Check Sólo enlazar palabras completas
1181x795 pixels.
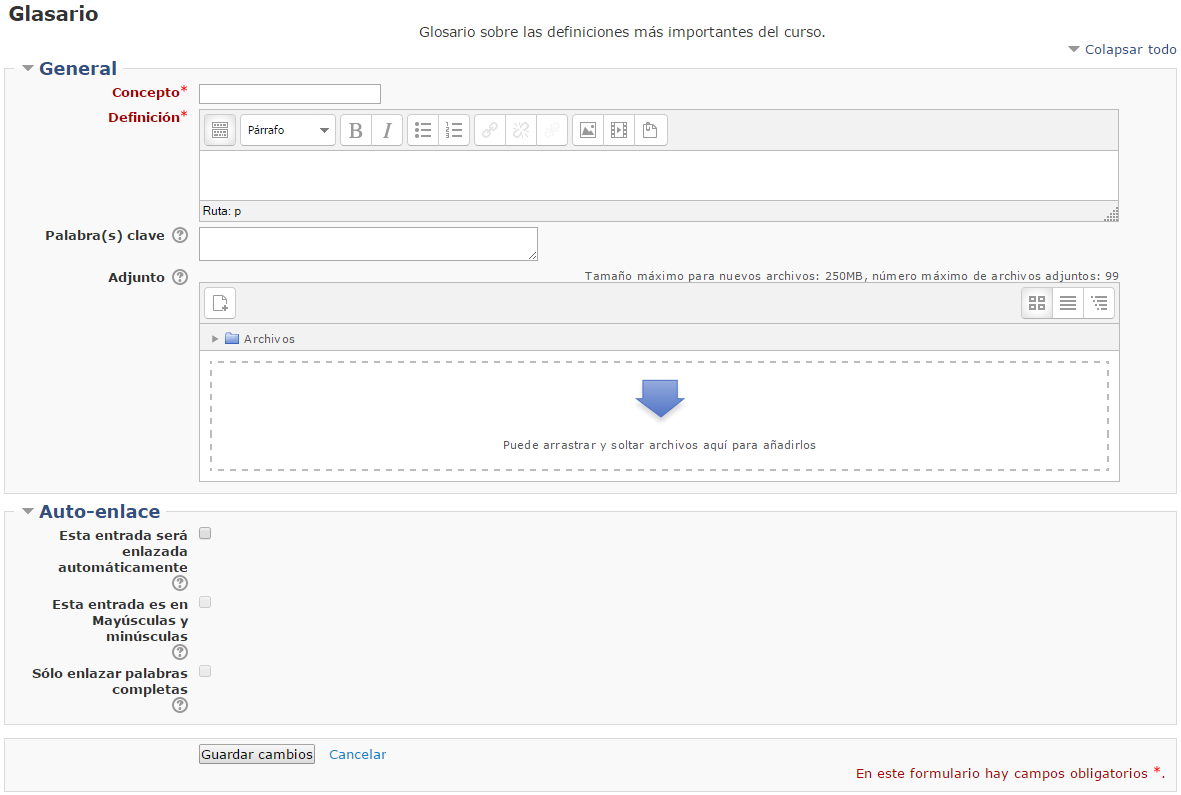click(x=205, y=671)
